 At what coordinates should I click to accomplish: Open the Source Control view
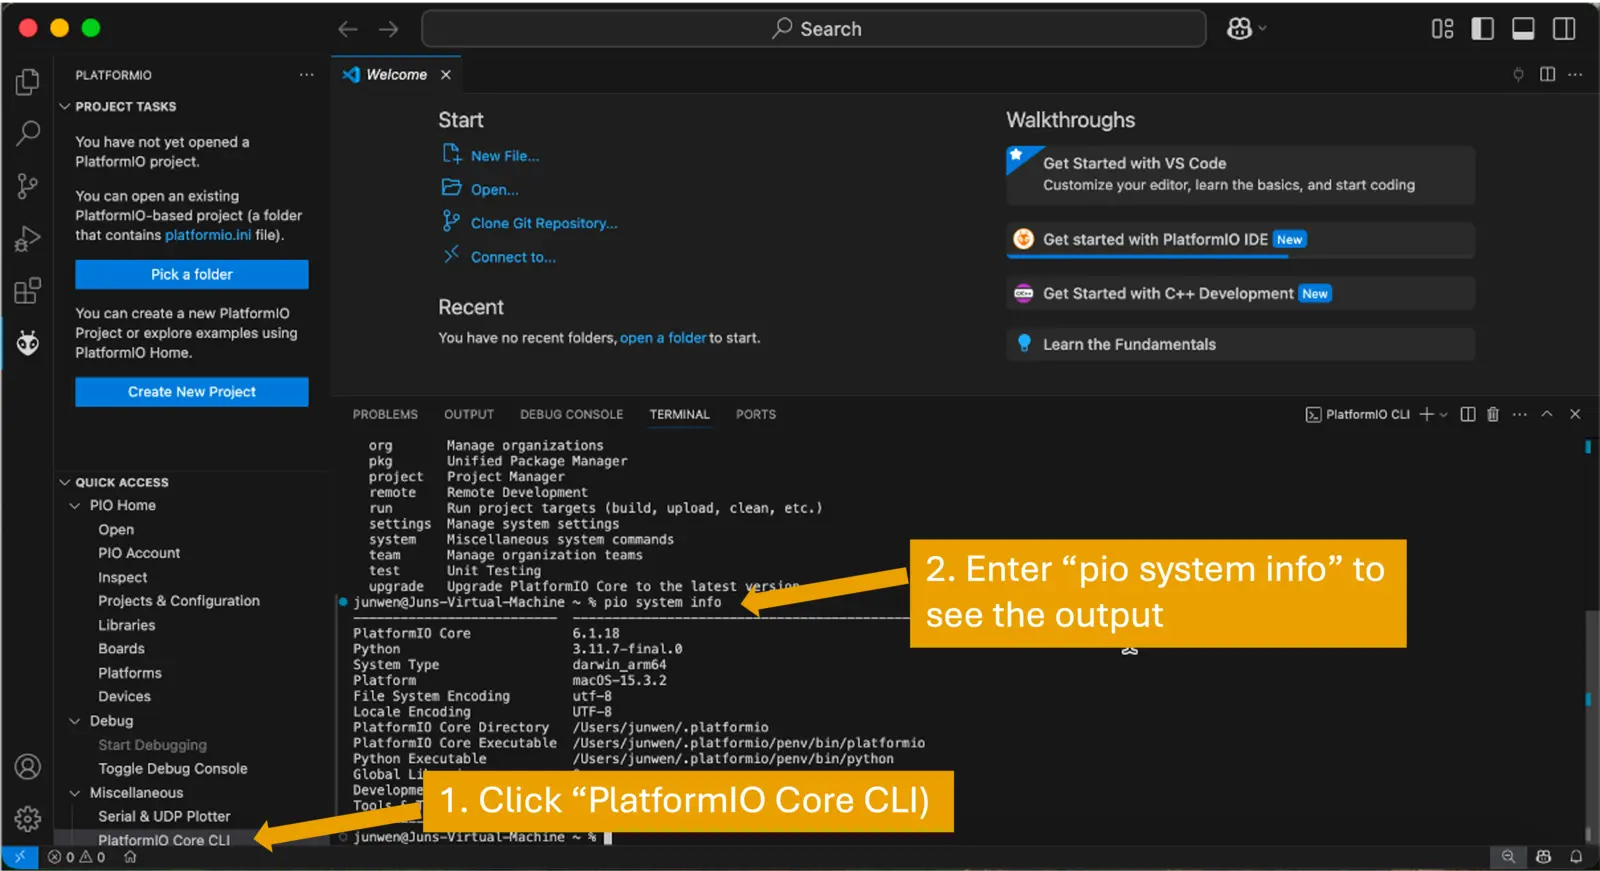pos(28,186)
